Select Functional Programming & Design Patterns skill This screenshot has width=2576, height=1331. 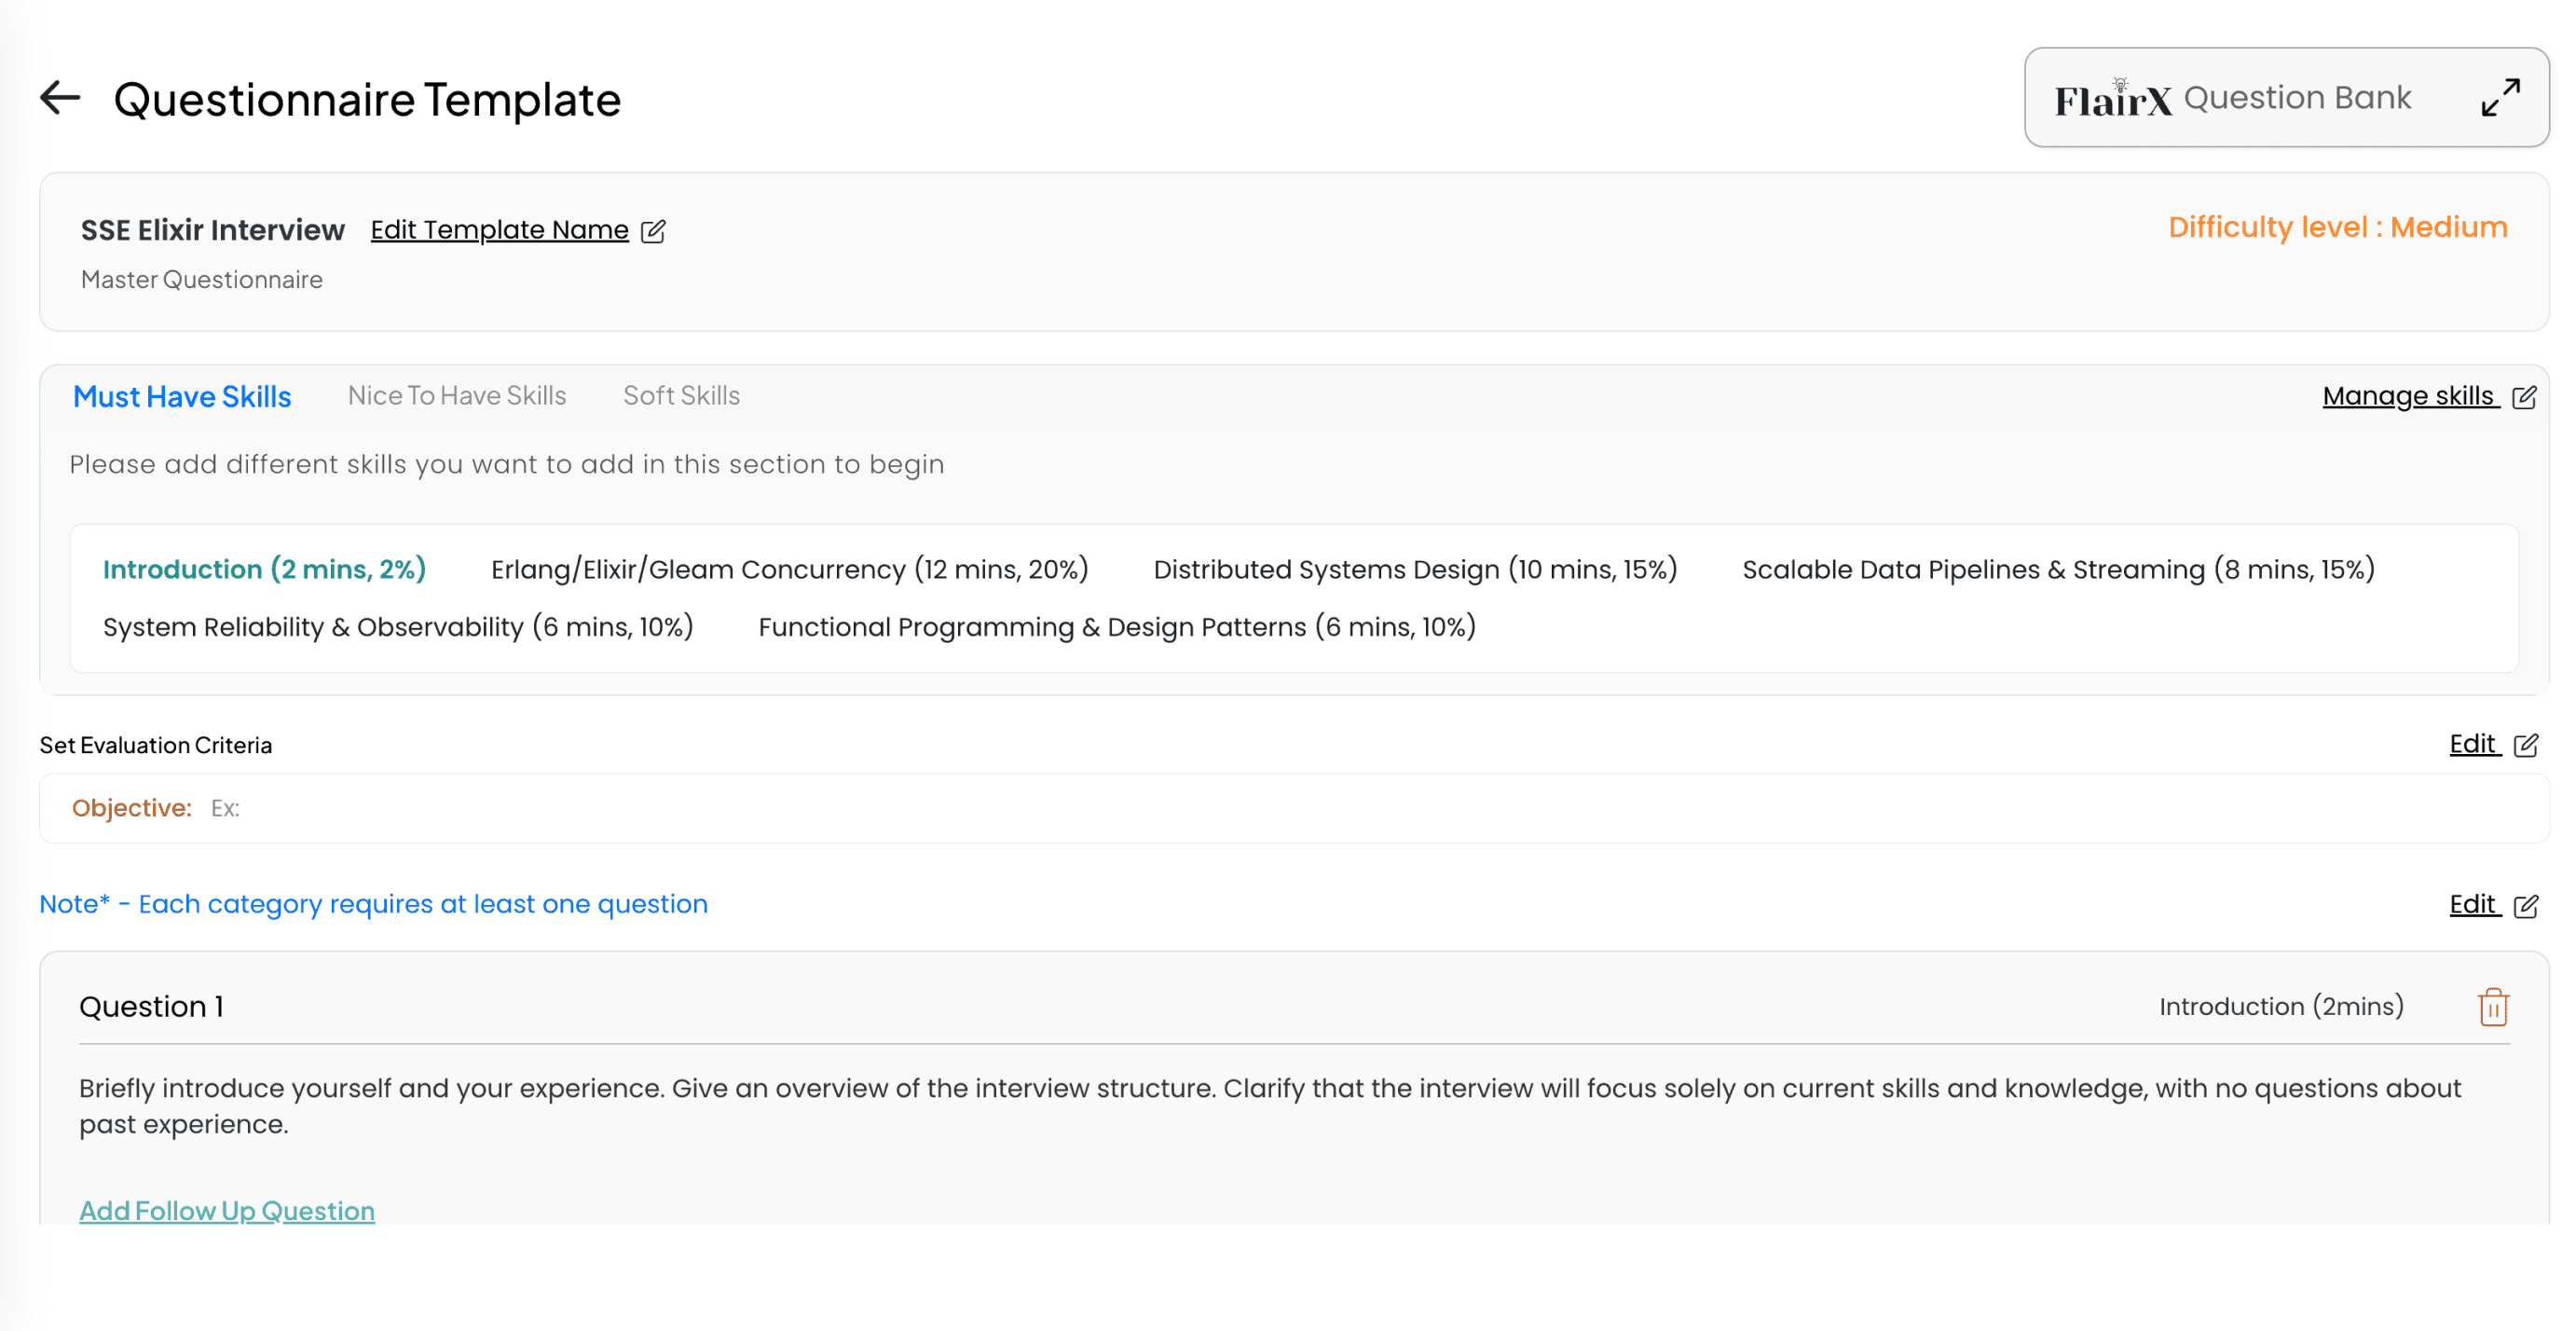click(x=1117, y=627)
